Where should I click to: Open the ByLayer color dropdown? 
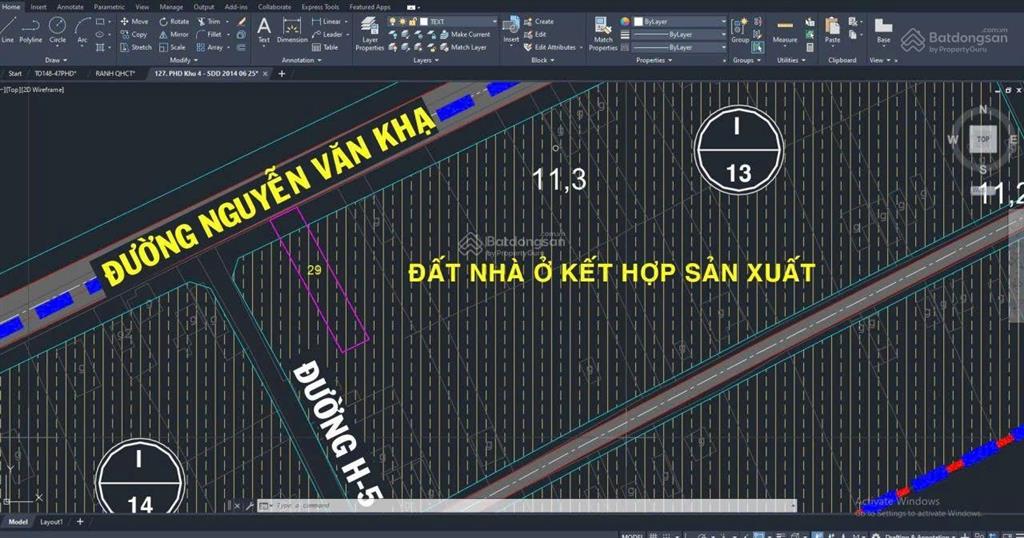(680, 22)
